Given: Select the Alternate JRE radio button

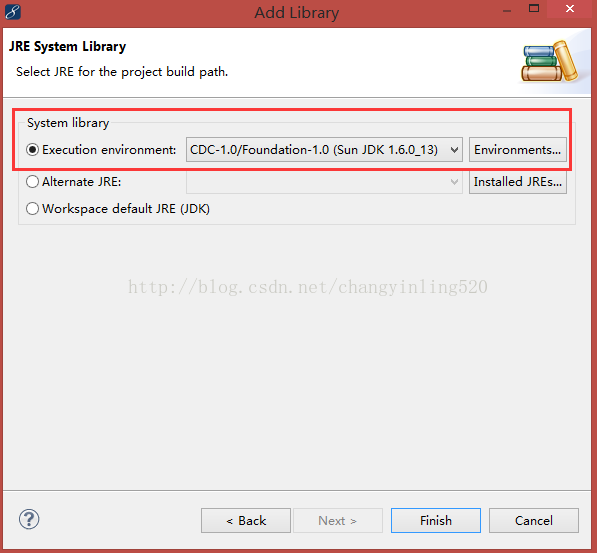Looking at the screenshot, I should pyautogui.click(x=32, y=182).
